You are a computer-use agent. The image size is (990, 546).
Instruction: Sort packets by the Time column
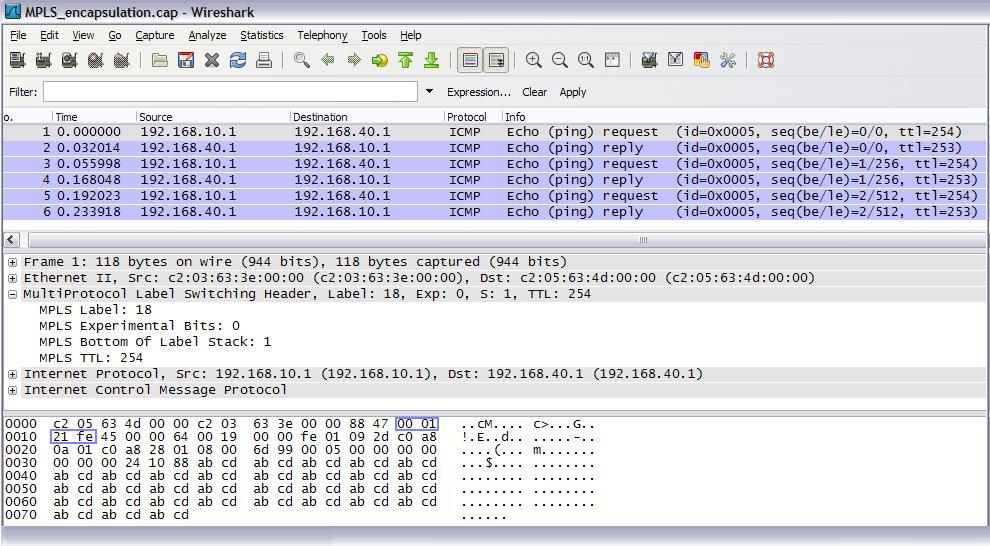coord(95,117)
